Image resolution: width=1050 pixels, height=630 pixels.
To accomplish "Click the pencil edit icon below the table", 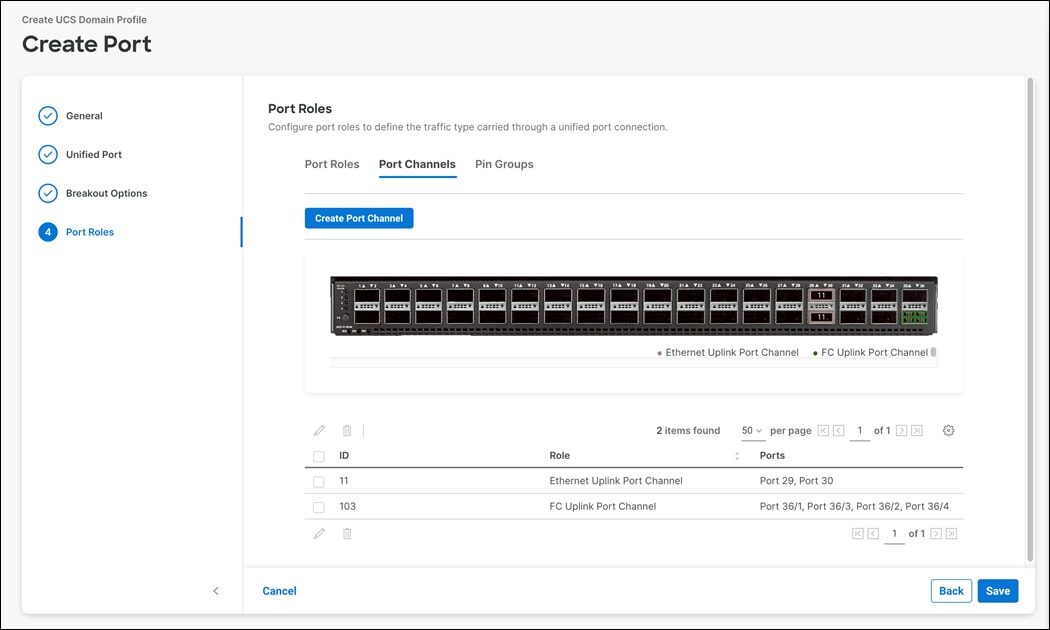I will [319, 533].
